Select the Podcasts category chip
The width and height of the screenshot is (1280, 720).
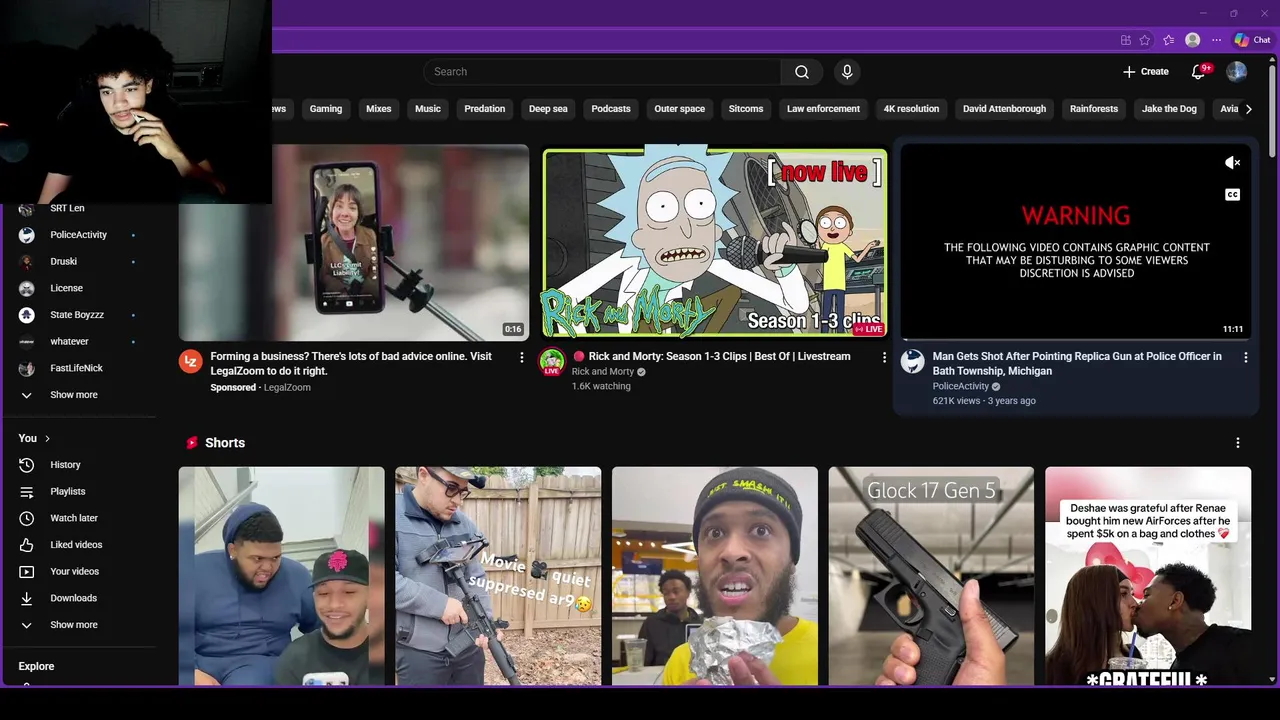(x=611, y=109)
